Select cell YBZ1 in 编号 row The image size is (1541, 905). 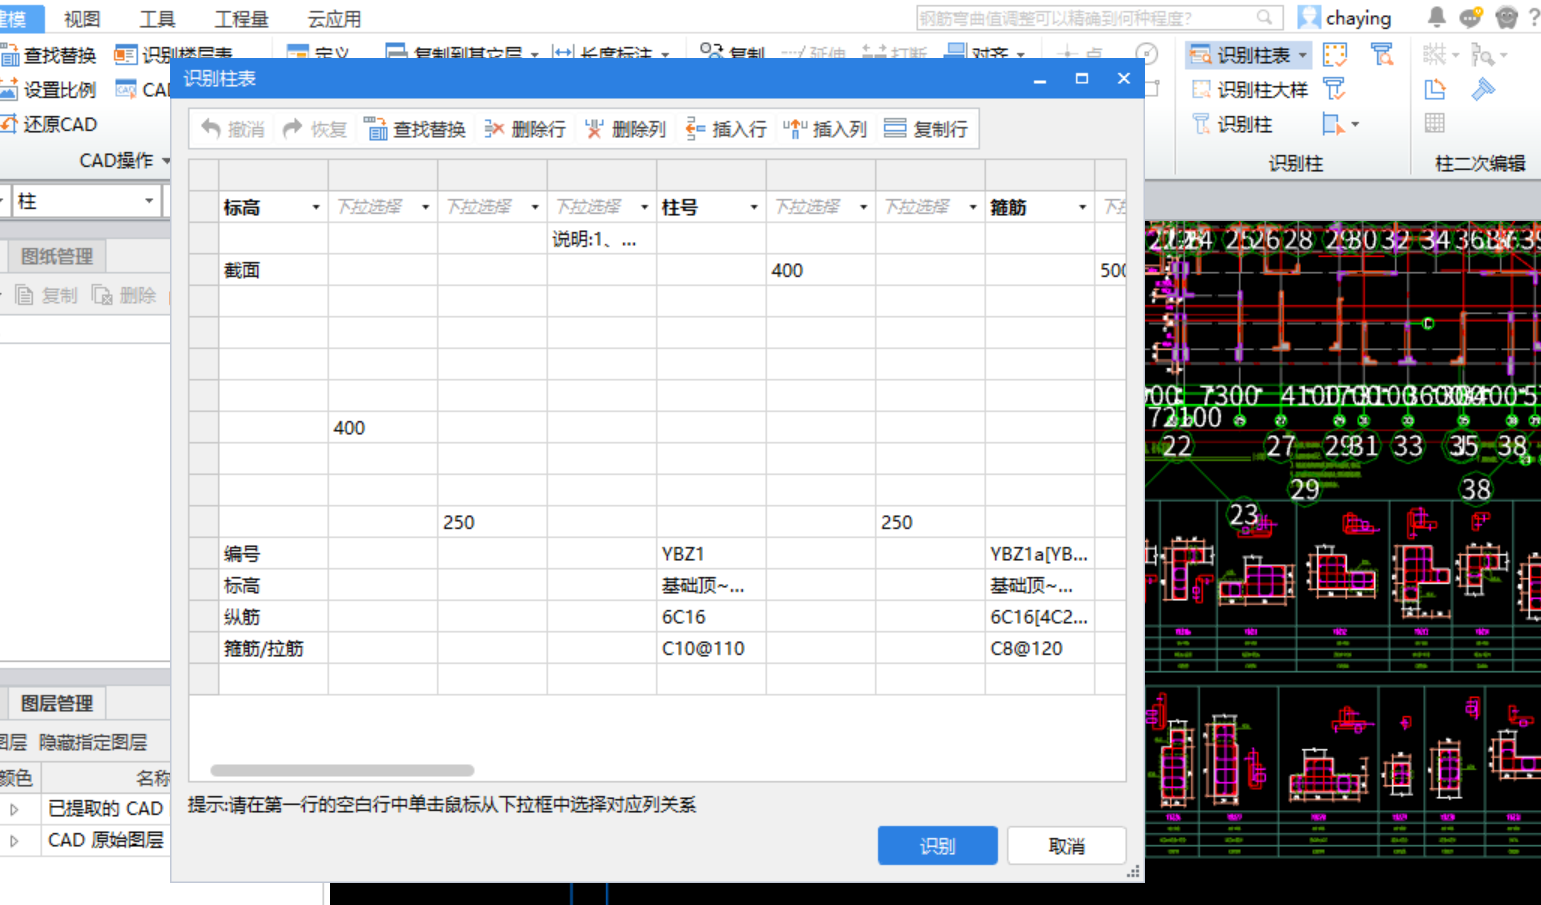tap(711, 554)
